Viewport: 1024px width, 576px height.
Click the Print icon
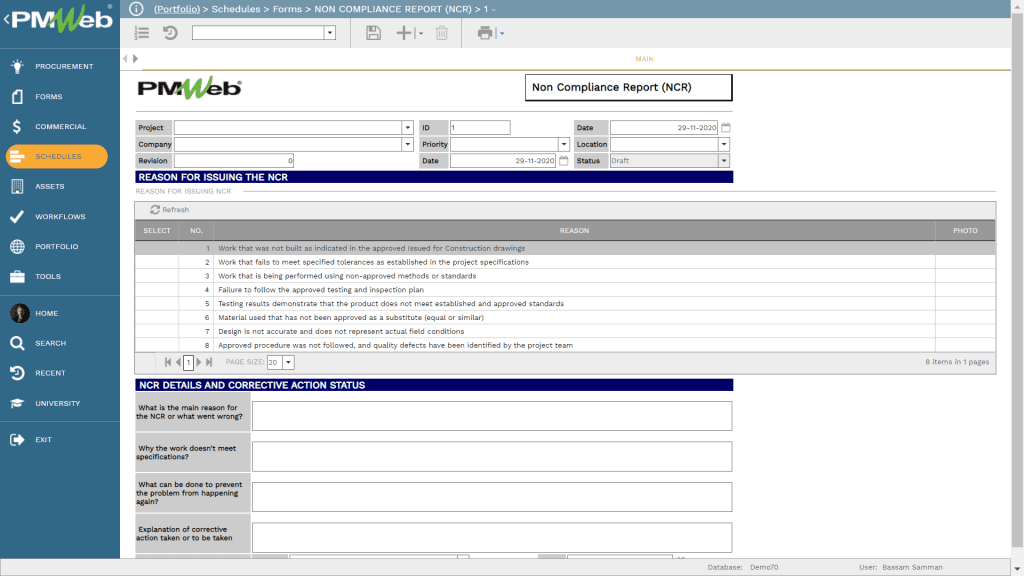click(x=485, y=33)
